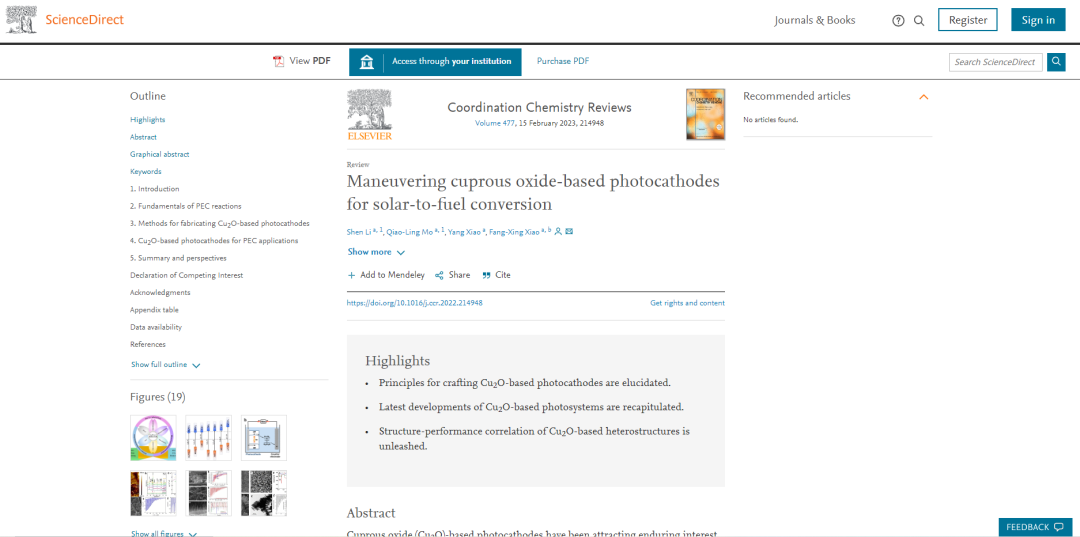Open the View PDF link
The image size is (1080, 537).
(x=302, y=61)
